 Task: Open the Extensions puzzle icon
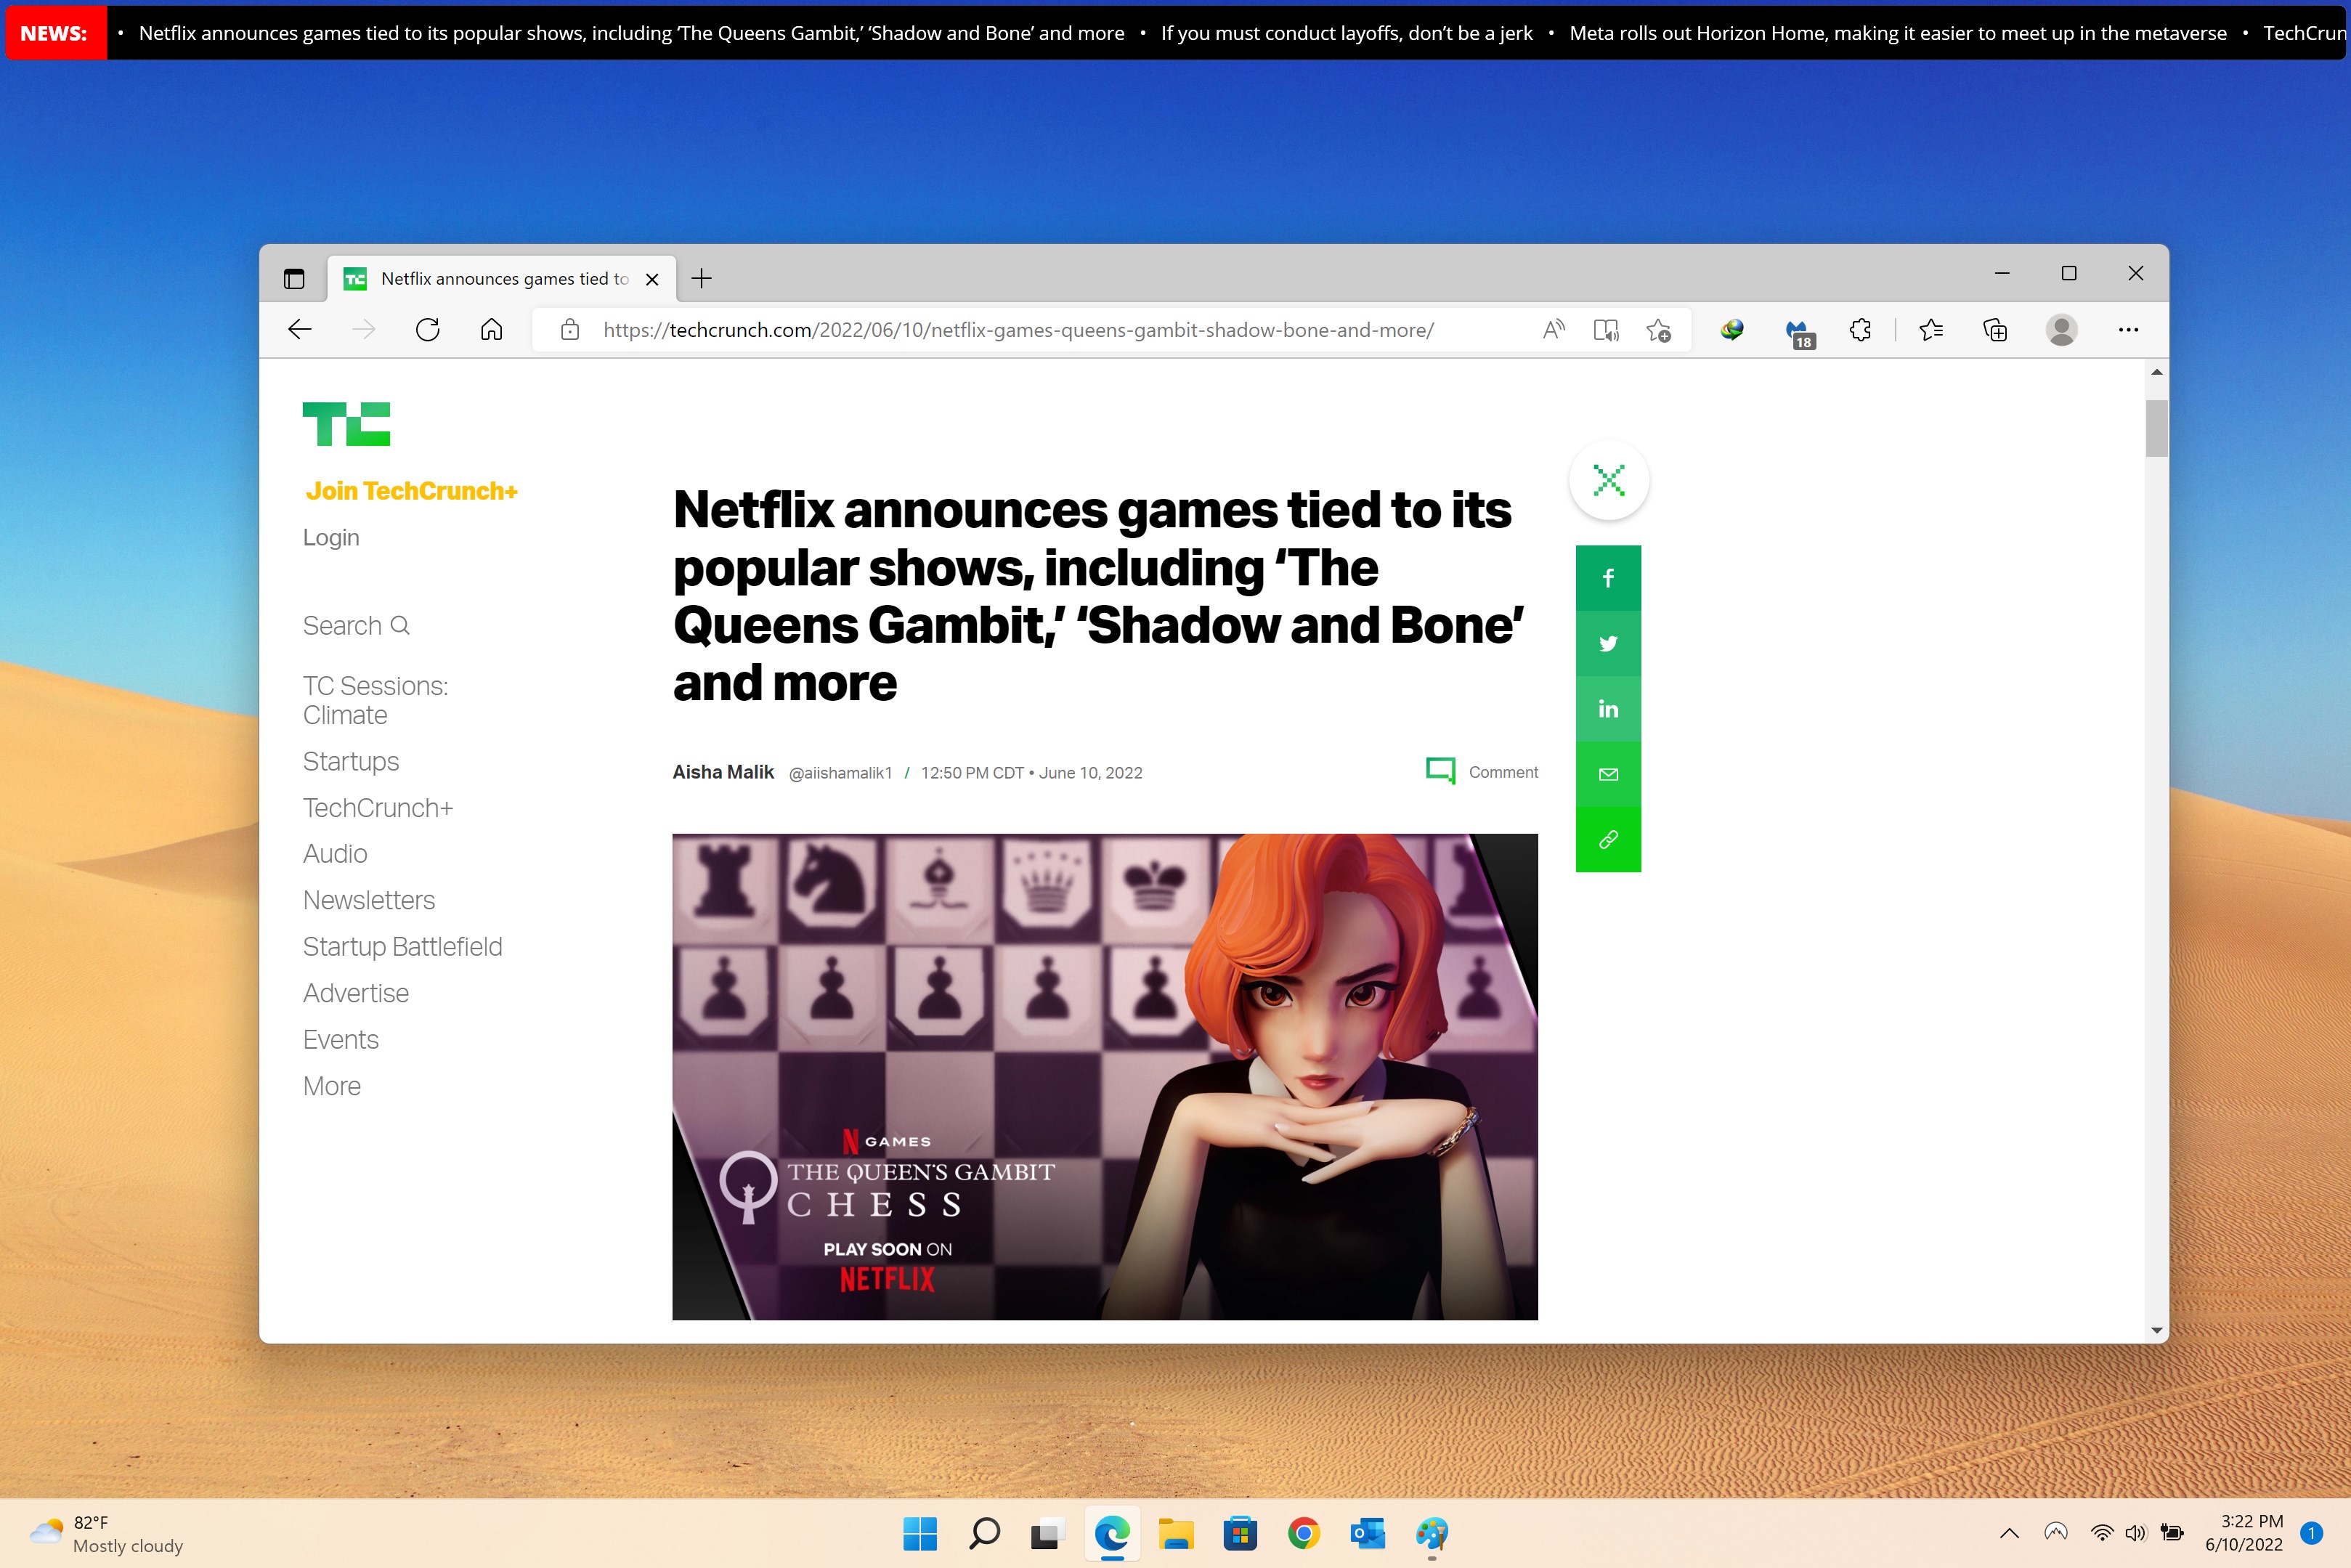1860,330
